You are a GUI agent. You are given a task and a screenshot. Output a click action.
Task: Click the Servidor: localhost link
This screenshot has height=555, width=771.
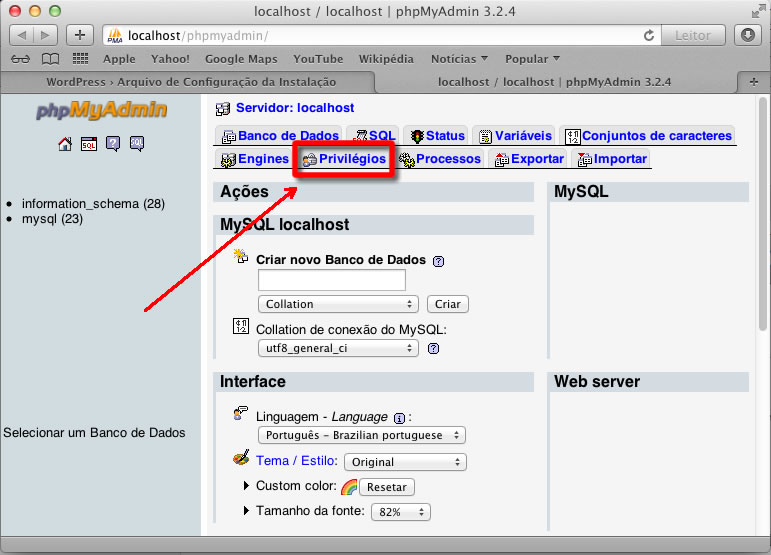pos(295,108)
